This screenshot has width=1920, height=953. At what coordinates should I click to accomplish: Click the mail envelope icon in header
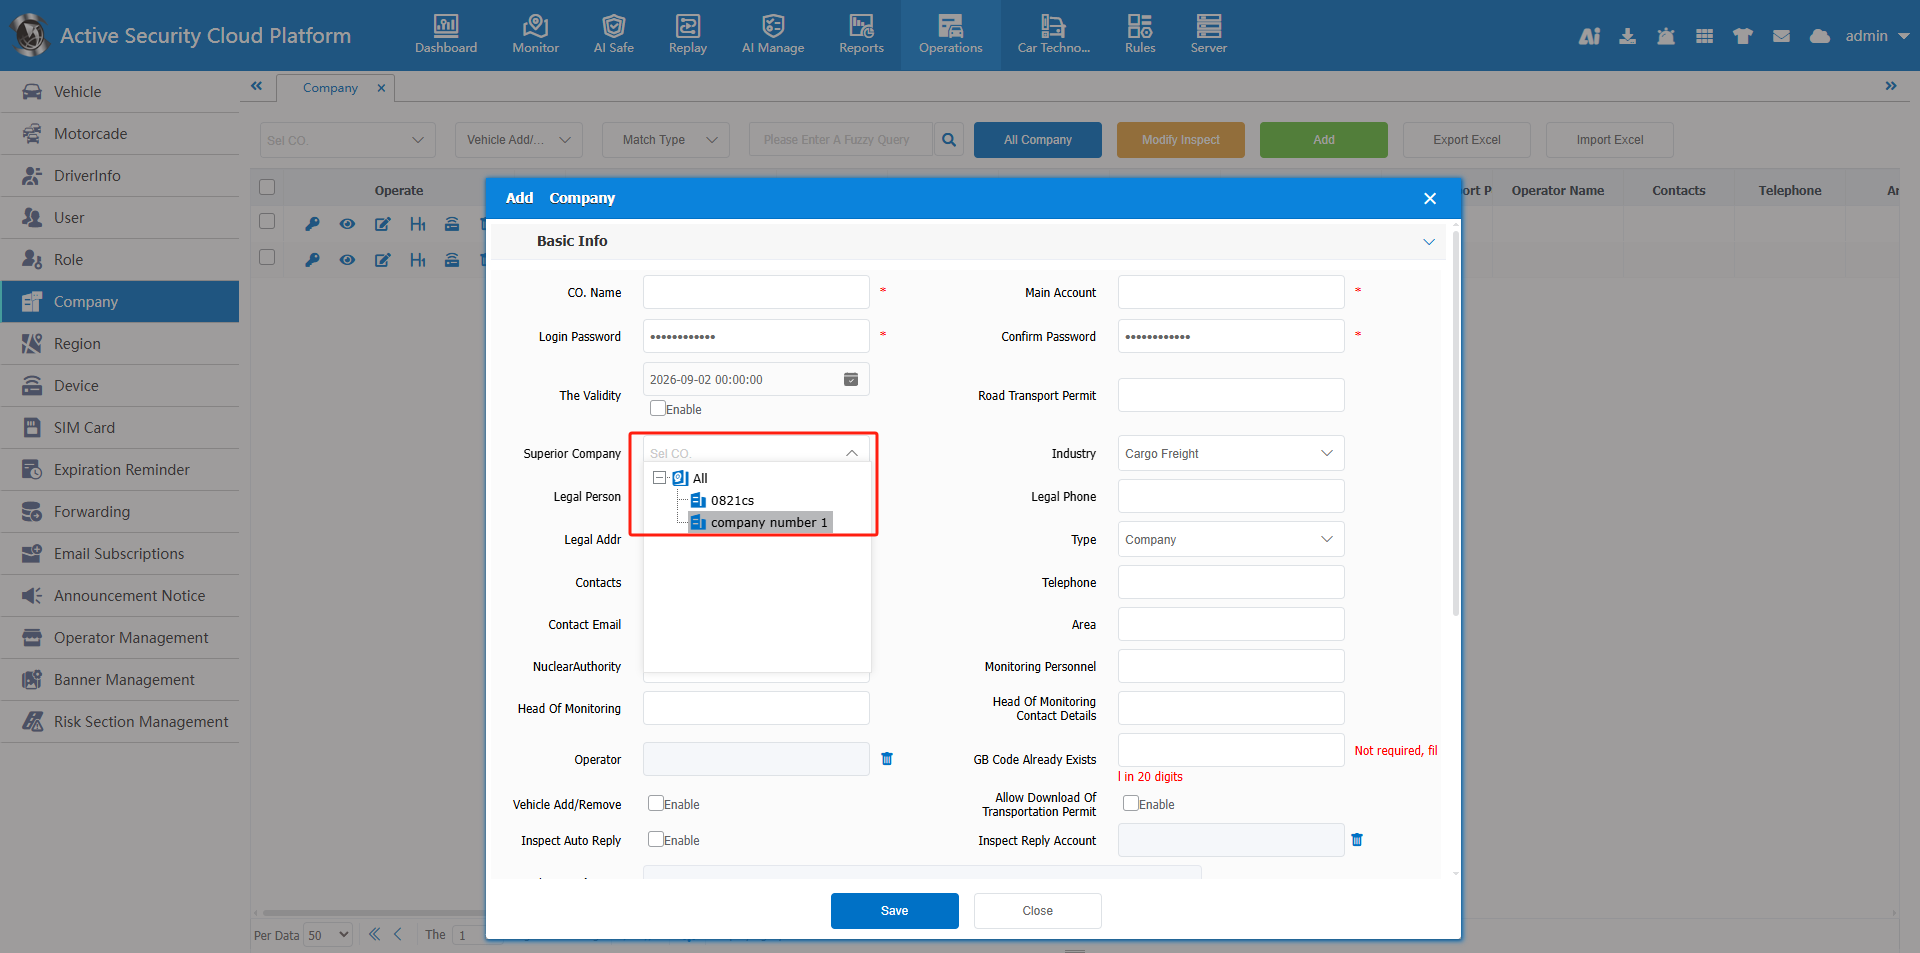click(1781, 36)
